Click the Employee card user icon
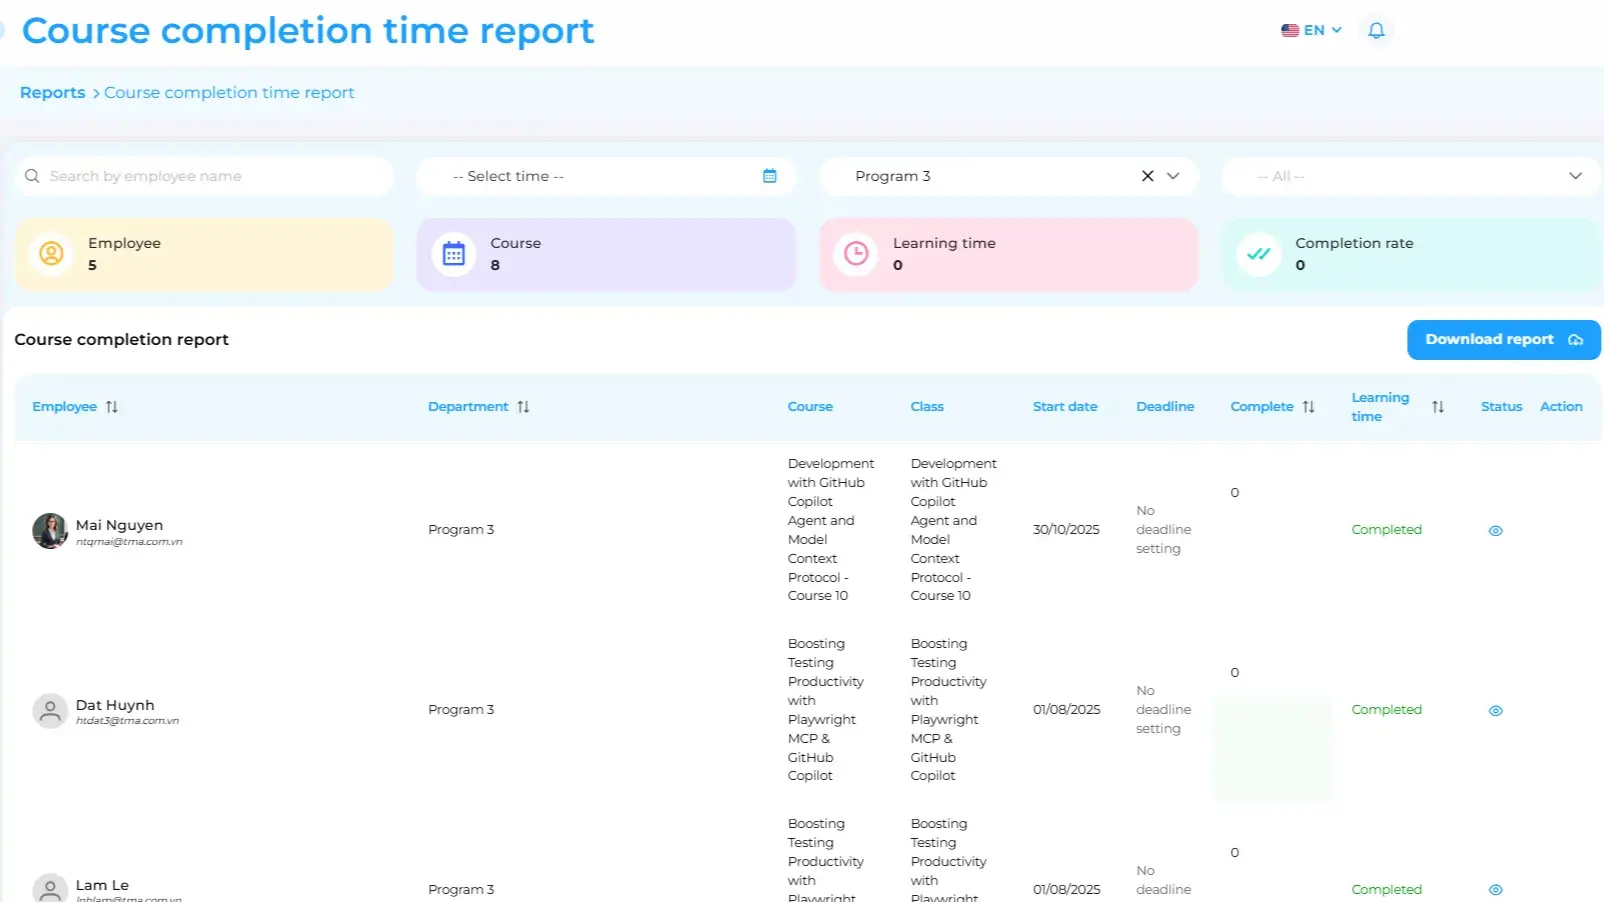1604x902 pixels. coord(51,254)
